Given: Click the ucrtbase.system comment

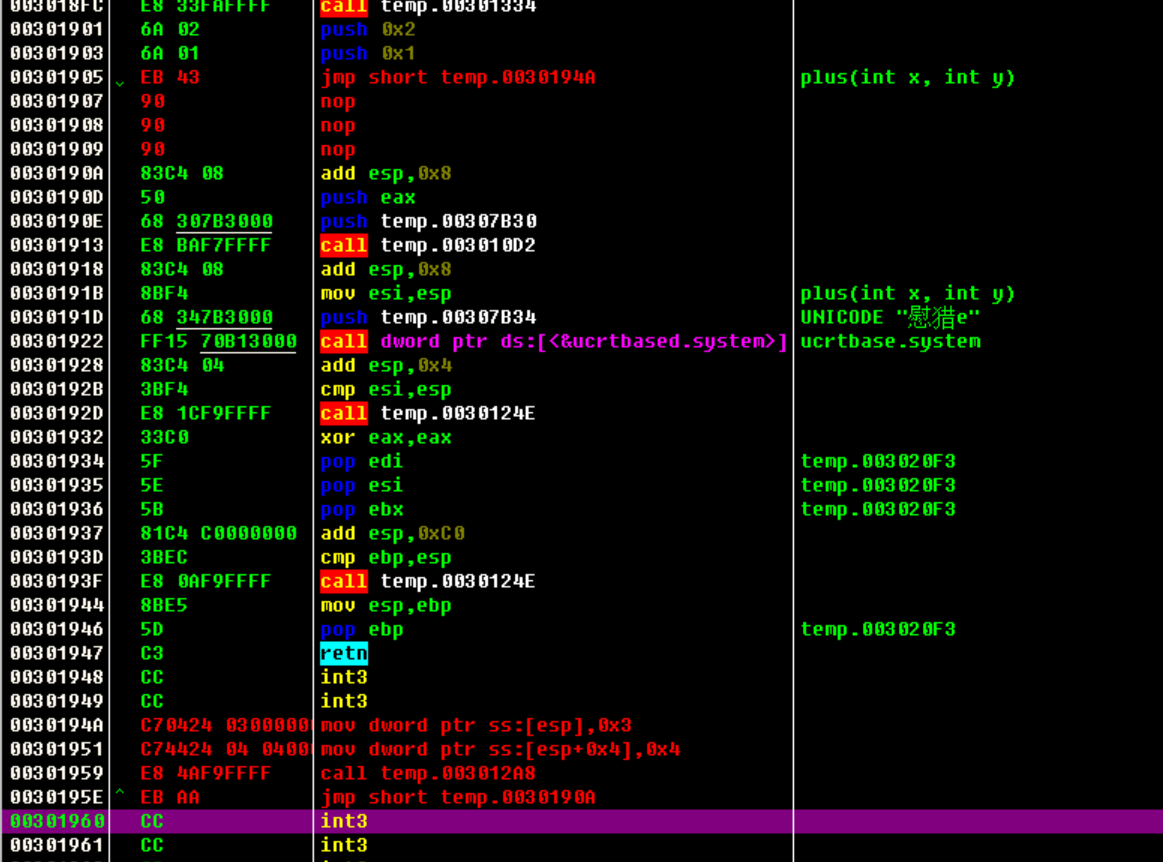Looking at the screenshot, I should 890,341.
